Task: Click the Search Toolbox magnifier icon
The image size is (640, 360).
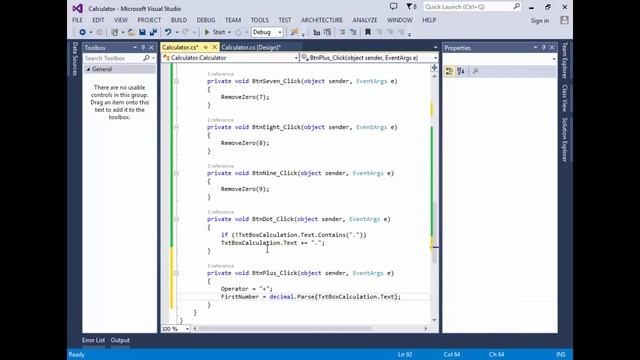Action: (x=146, y=58)
